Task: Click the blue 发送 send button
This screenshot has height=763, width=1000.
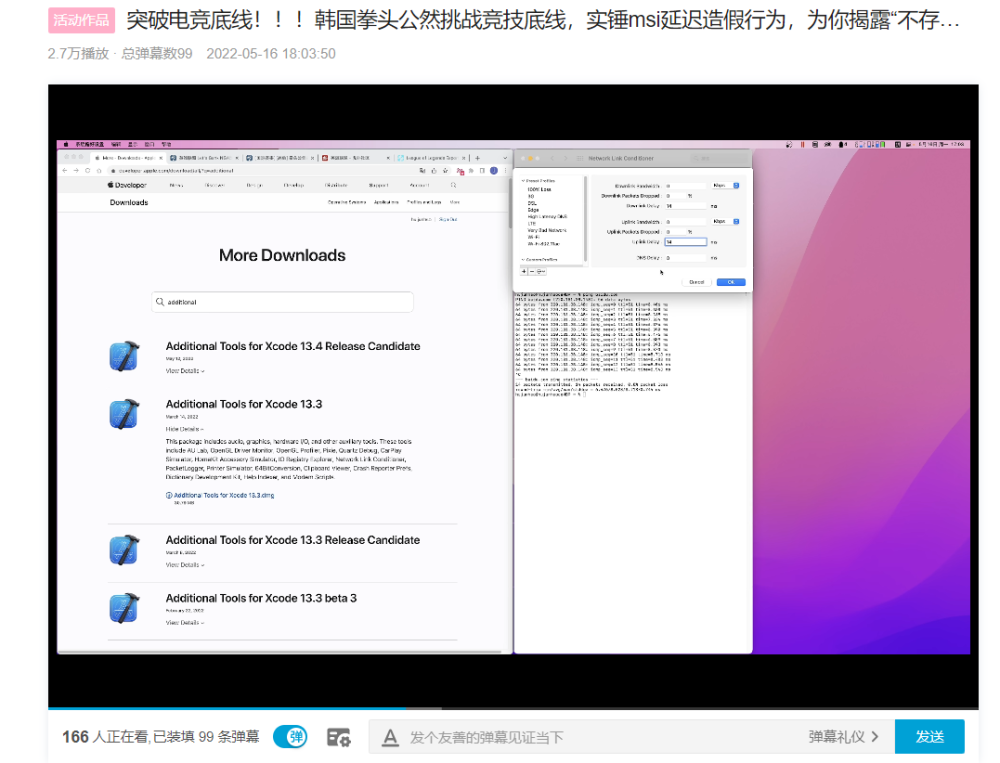Action: click(x=929, y=737)
